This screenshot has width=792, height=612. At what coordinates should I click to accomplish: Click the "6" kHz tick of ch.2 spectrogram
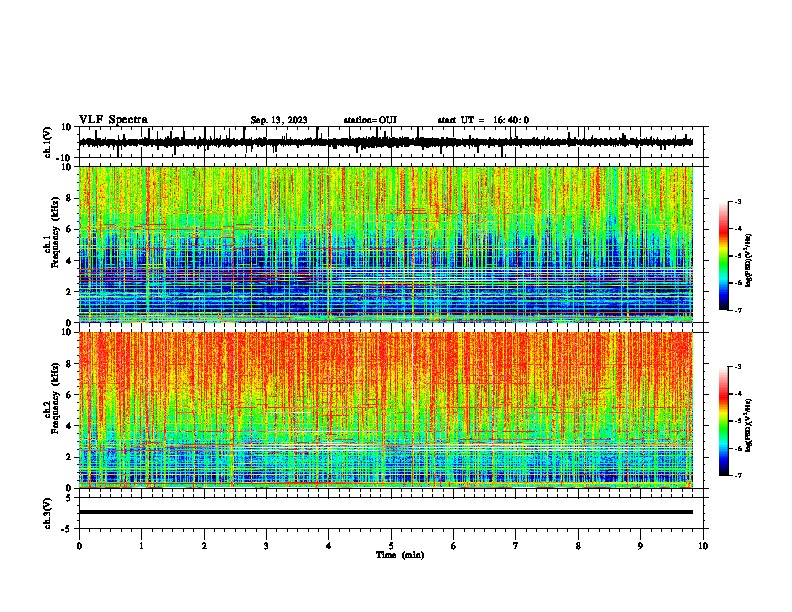(69, 395)
